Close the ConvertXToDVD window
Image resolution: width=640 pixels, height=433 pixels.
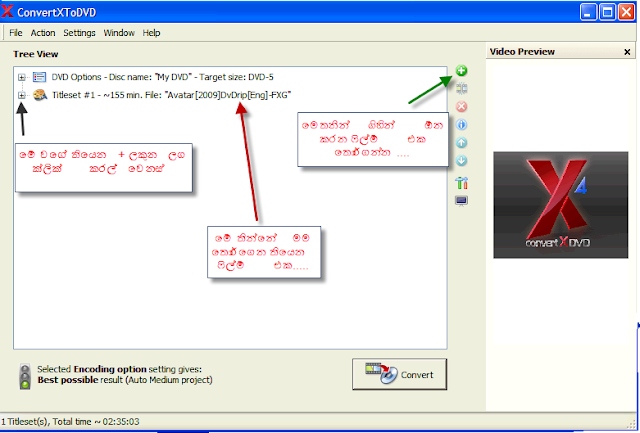click(626, 12)
